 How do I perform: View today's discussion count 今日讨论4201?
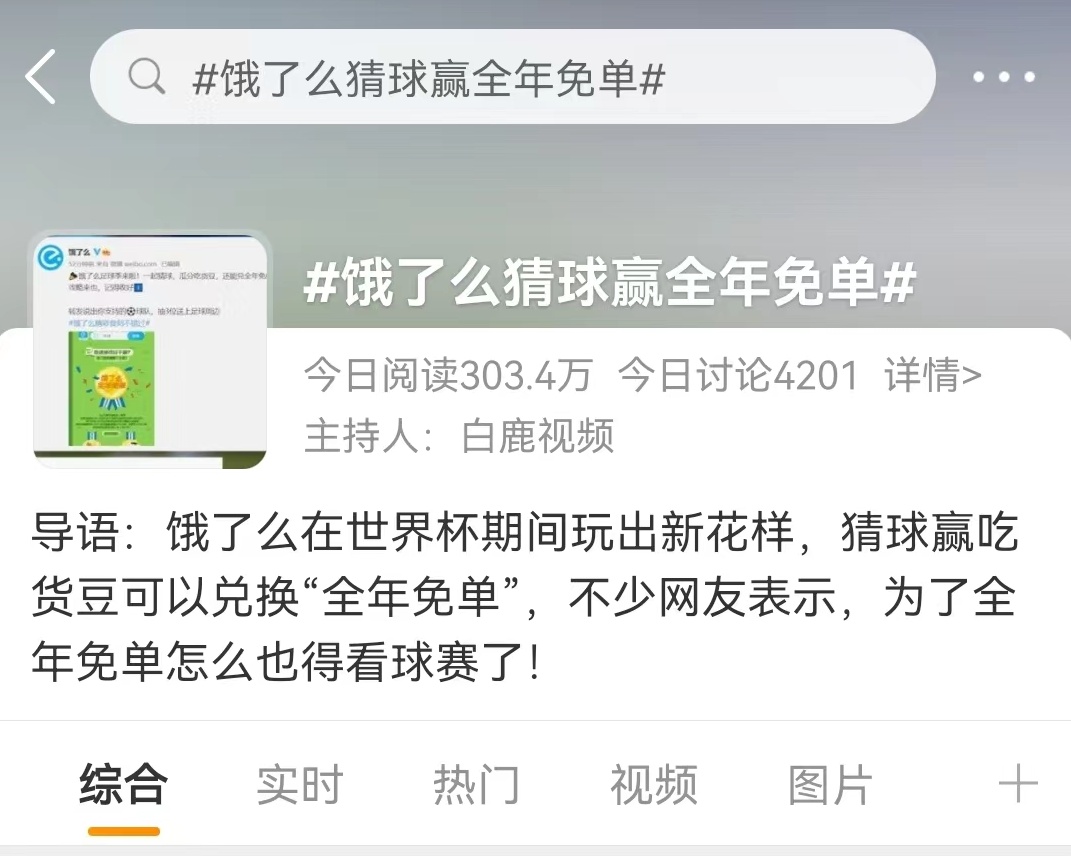(x=738, y=375)
